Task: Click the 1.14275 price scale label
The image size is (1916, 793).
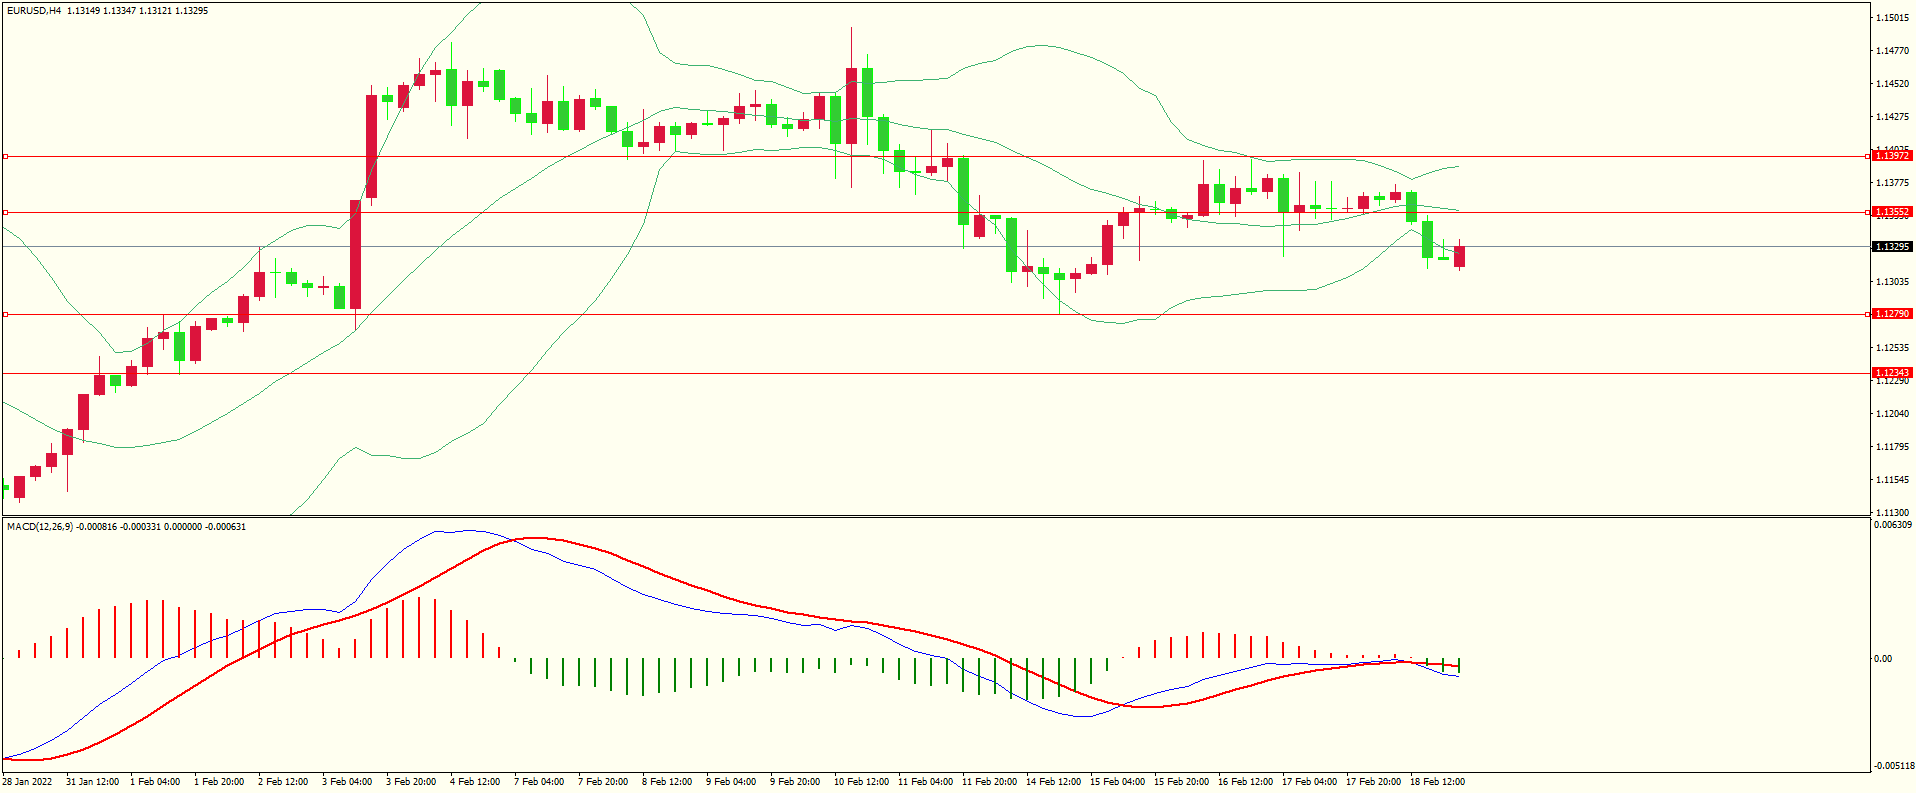Action: pos(1892,117)
